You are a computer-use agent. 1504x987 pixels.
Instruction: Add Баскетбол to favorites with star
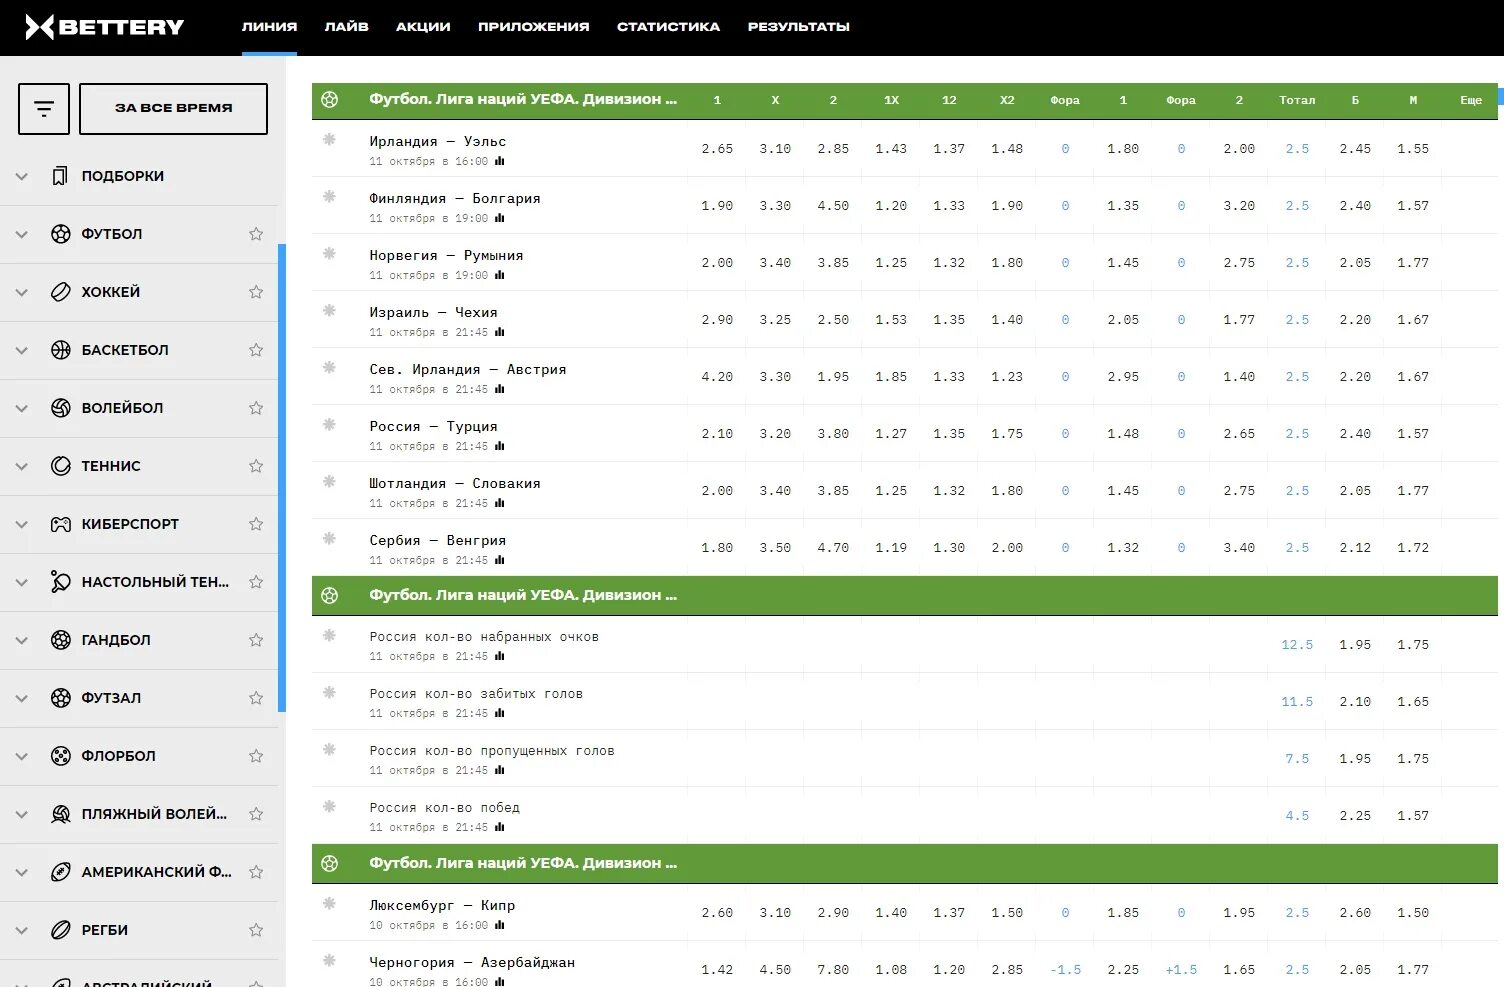coord(256,350)
